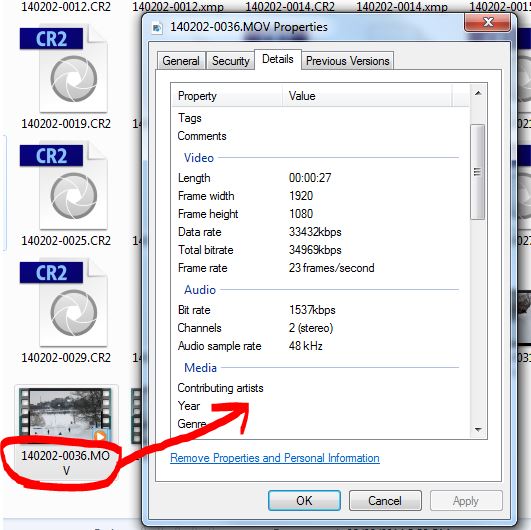
Task: Confirm with the OK button
Action: tap(304, 501)
